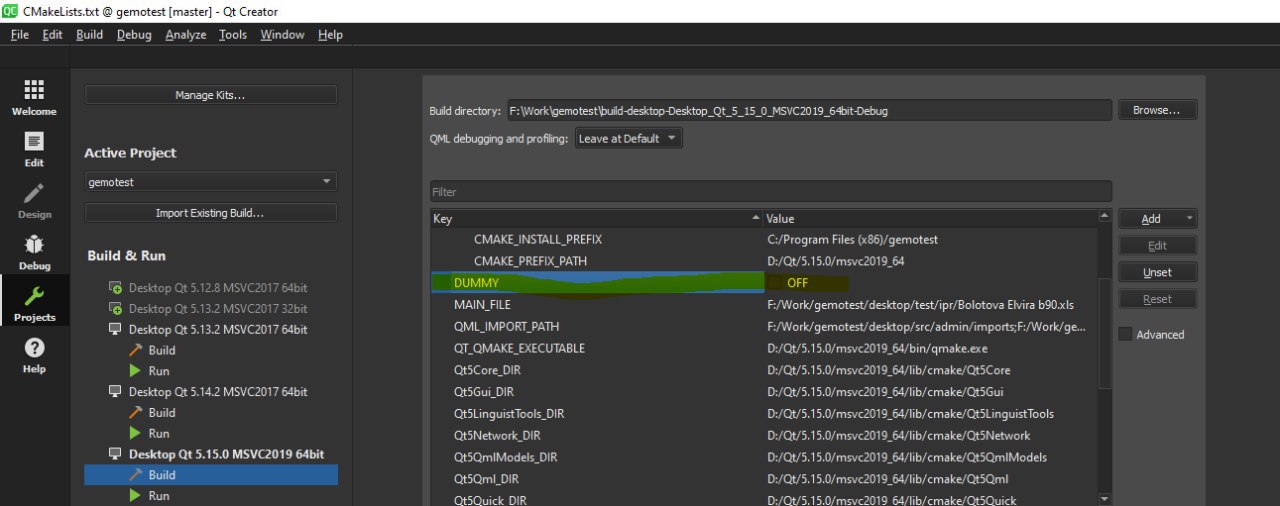Click hammer icon under Qt 5.15.0 kit
The image size is (1280, 506).
tap(136, 475)
